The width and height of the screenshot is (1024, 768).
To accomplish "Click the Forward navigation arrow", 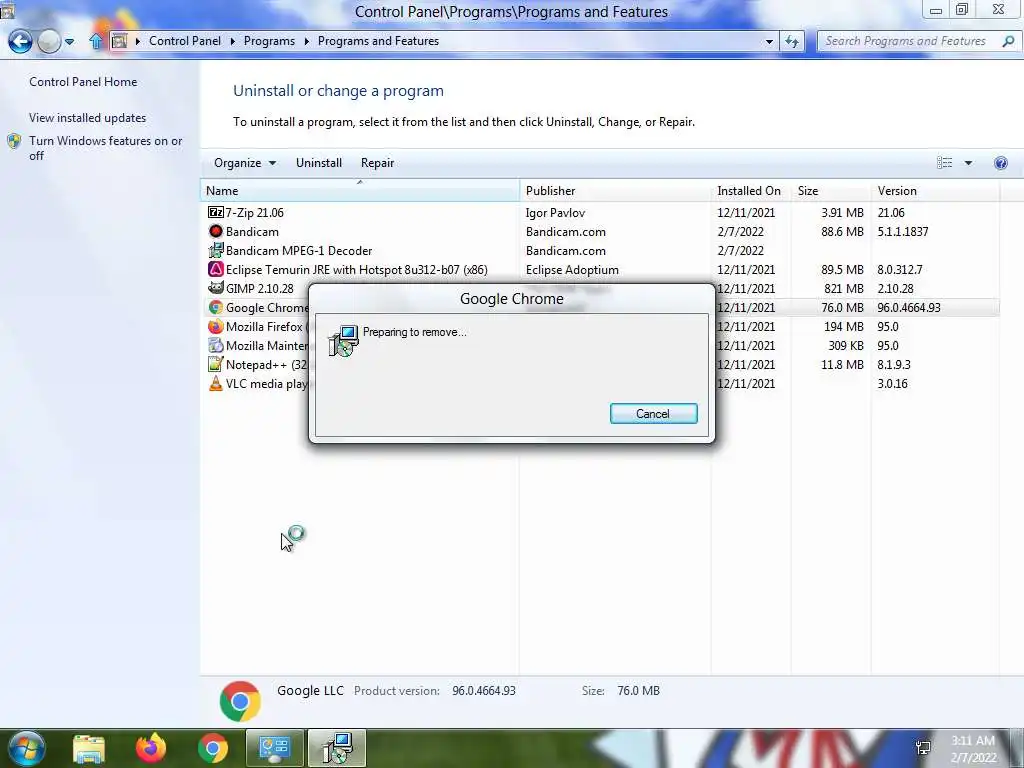I will (x=49, y=41).
